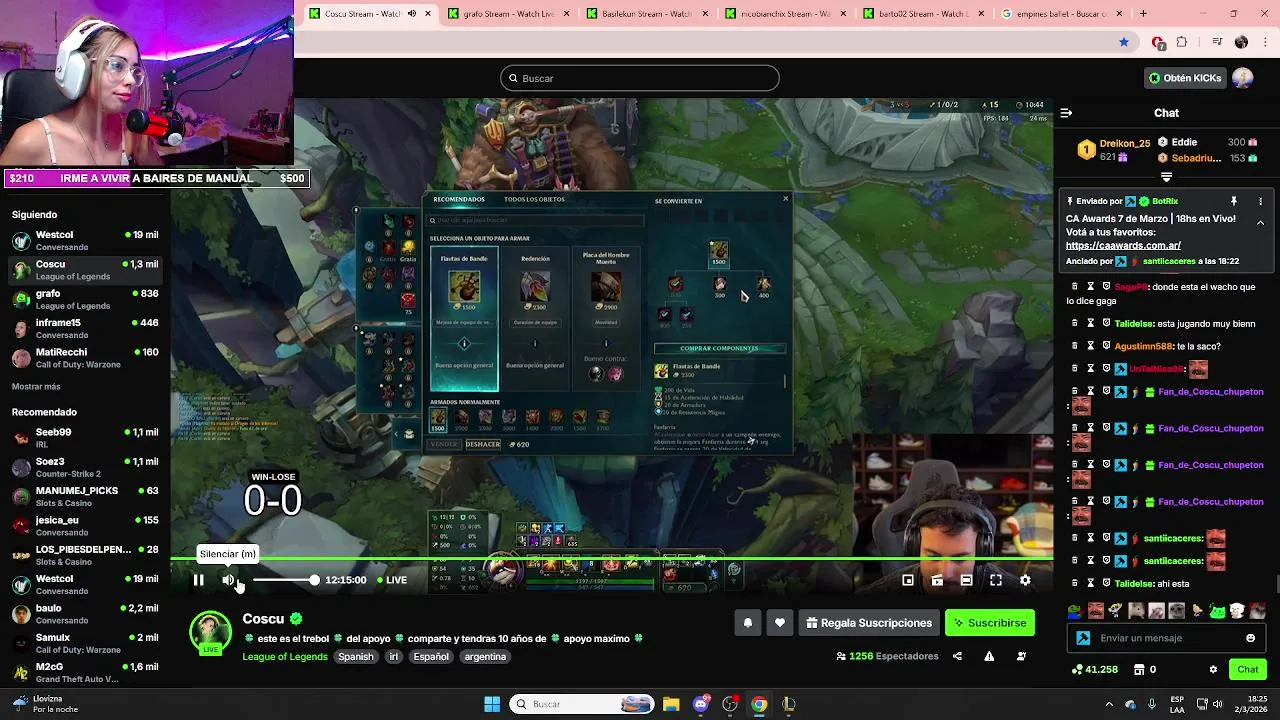
Task: Open inframe15 channel in sidebar
Action: (85, 329)
